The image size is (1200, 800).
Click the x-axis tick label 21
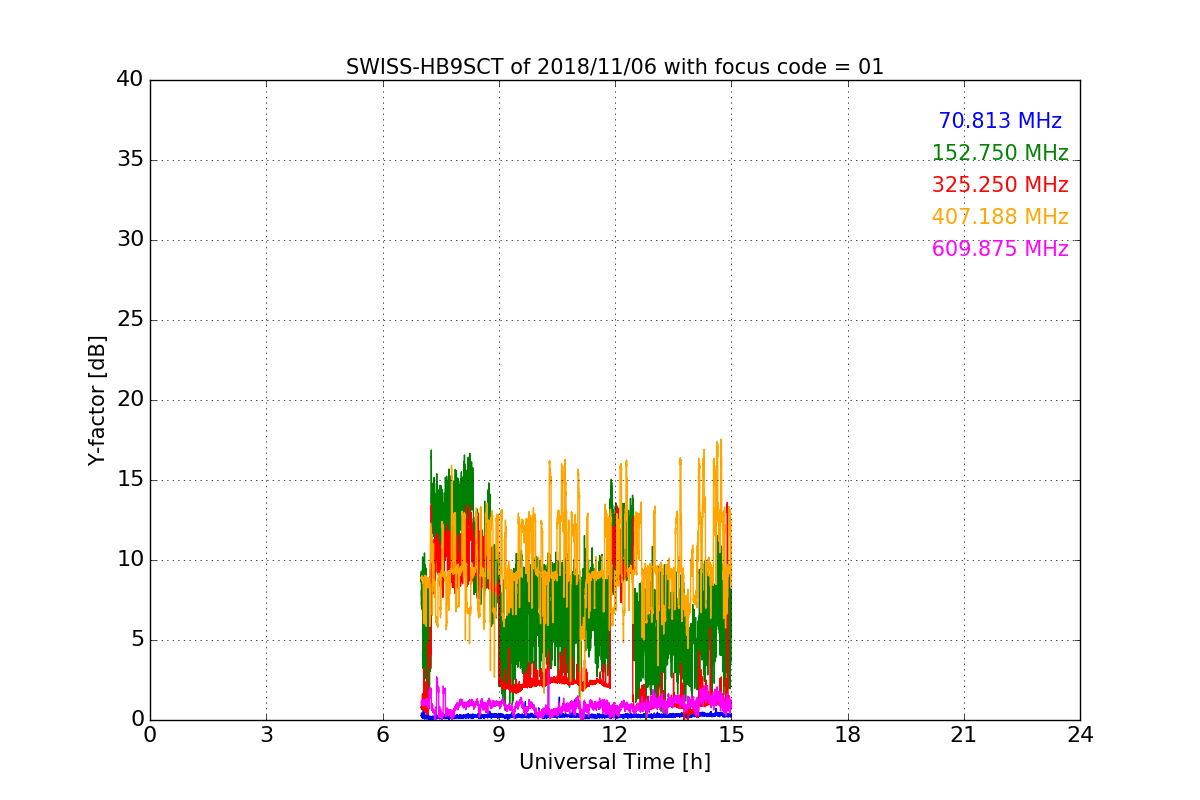coord(964,735)
